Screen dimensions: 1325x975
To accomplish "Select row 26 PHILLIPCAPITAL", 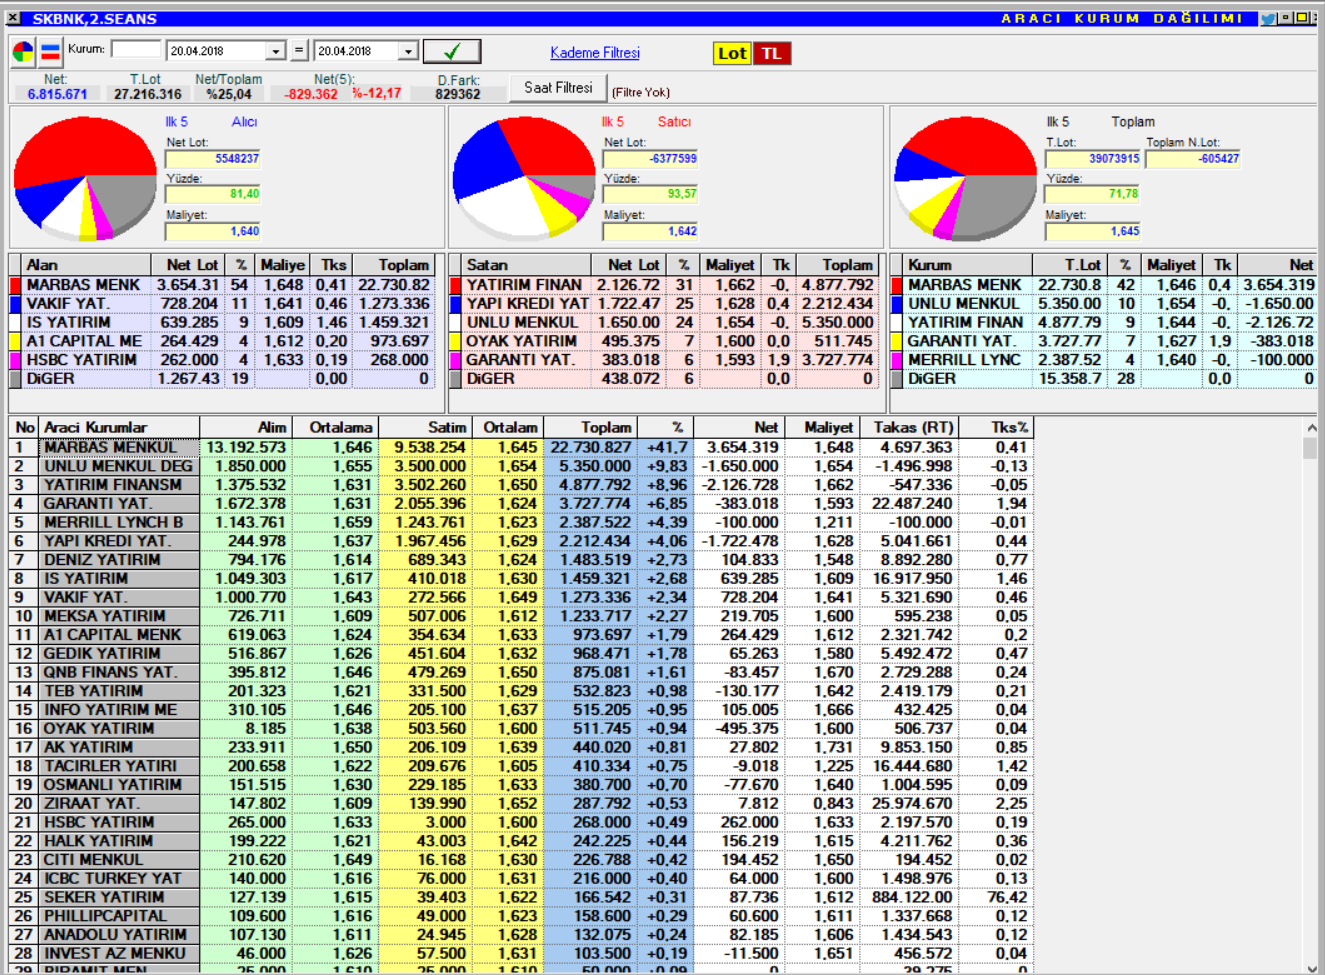I will coord(521,916).
